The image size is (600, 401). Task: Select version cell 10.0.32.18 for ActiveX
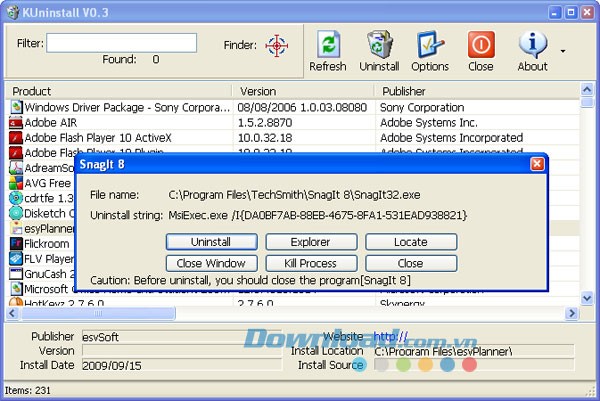(265, 138)
